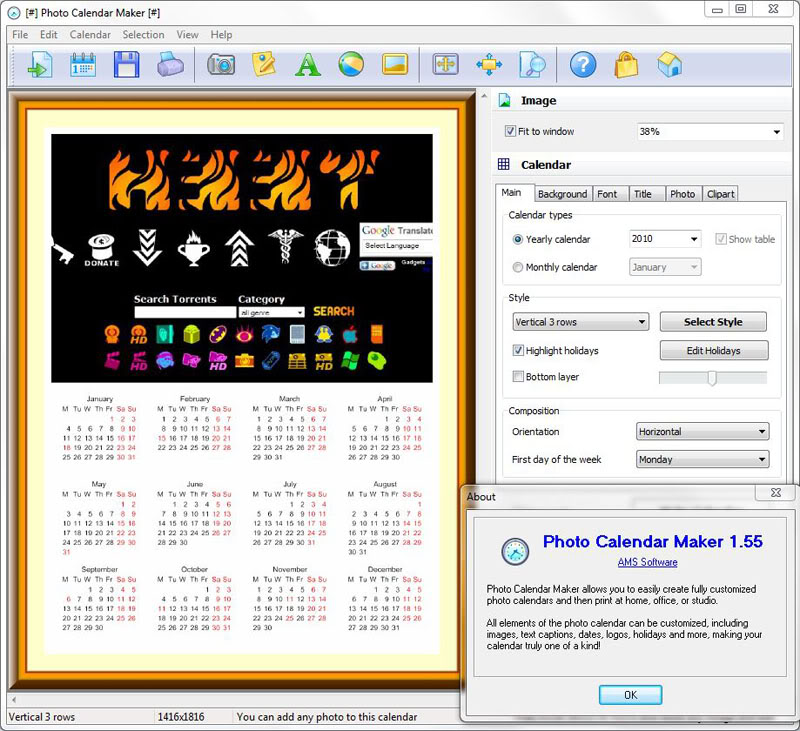
Task: Open the 2010 year dropdown
Action: click(x=665, y=239)
